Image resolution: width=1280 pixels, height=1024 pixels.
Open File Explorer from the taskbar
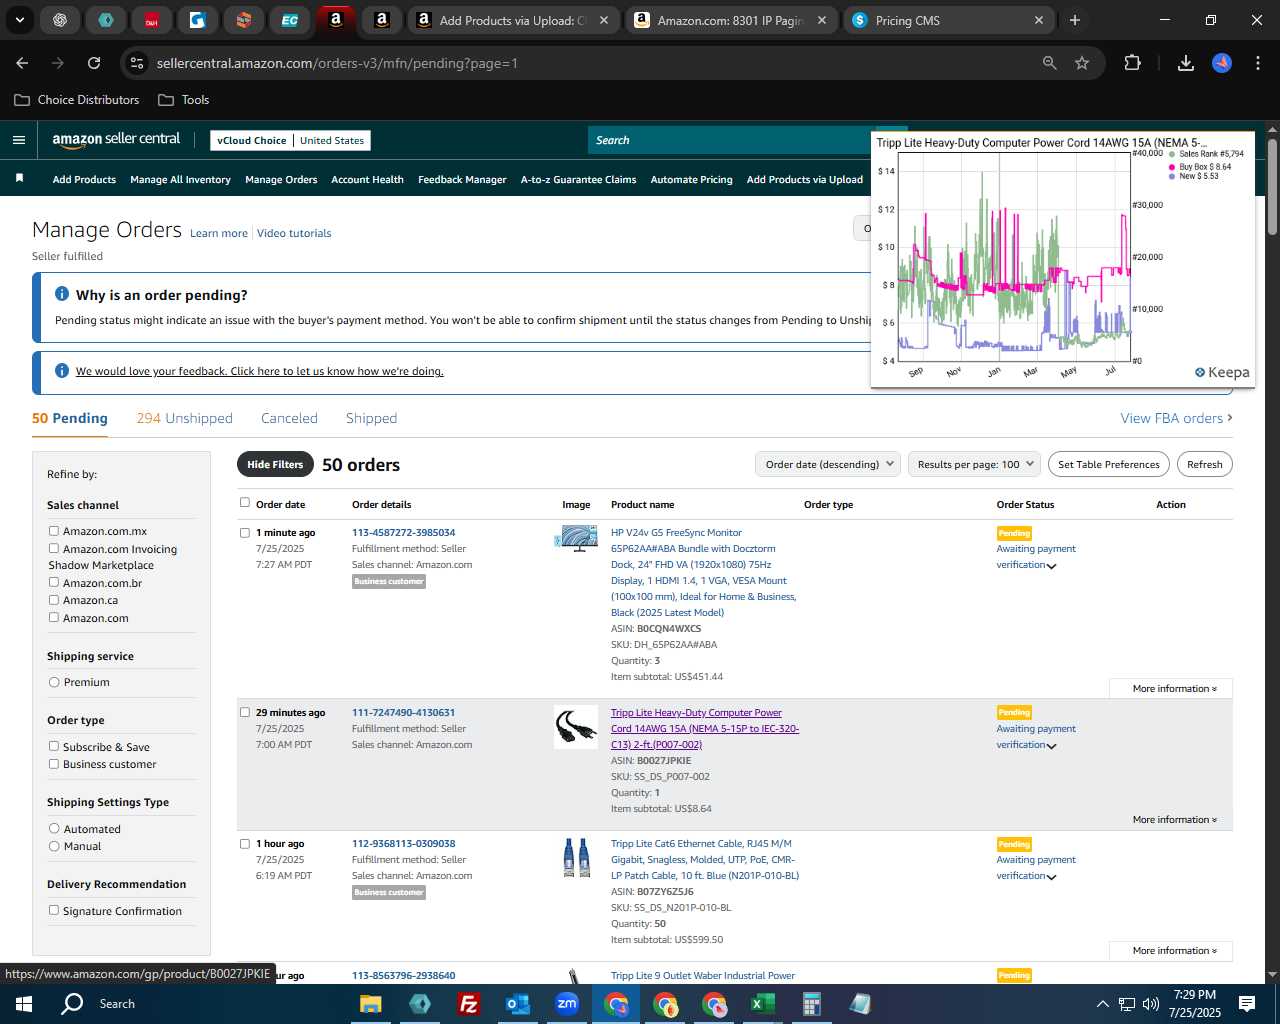click(x=371, y=1004)
